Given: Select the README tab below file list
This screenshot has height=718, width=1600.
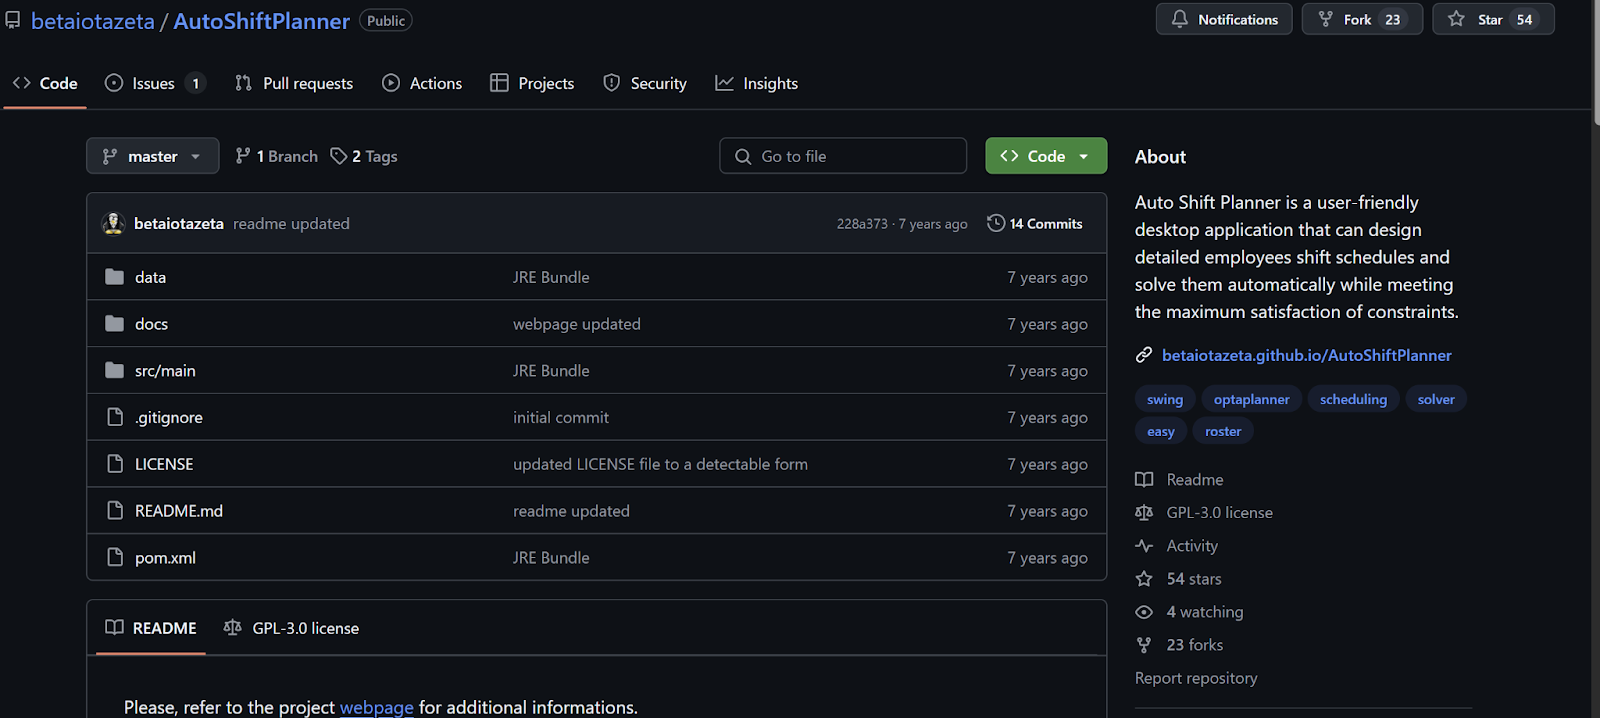Looking at the screenshot, I should tap(151, 628).
